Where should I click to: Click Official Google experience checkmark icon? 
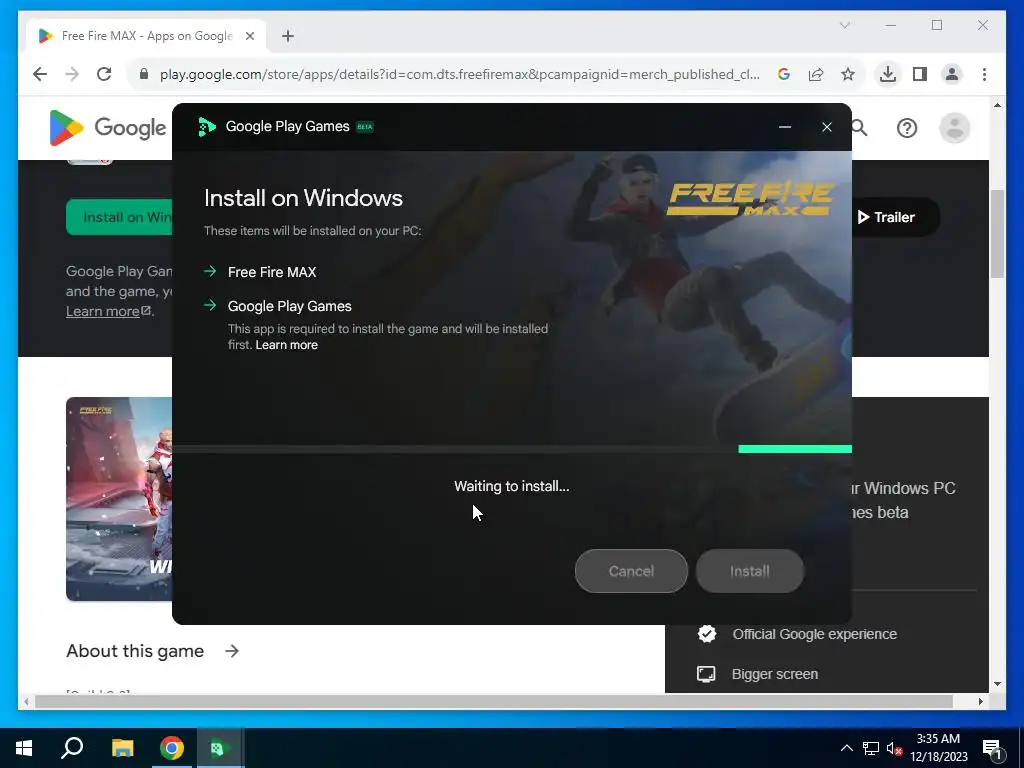707,633
